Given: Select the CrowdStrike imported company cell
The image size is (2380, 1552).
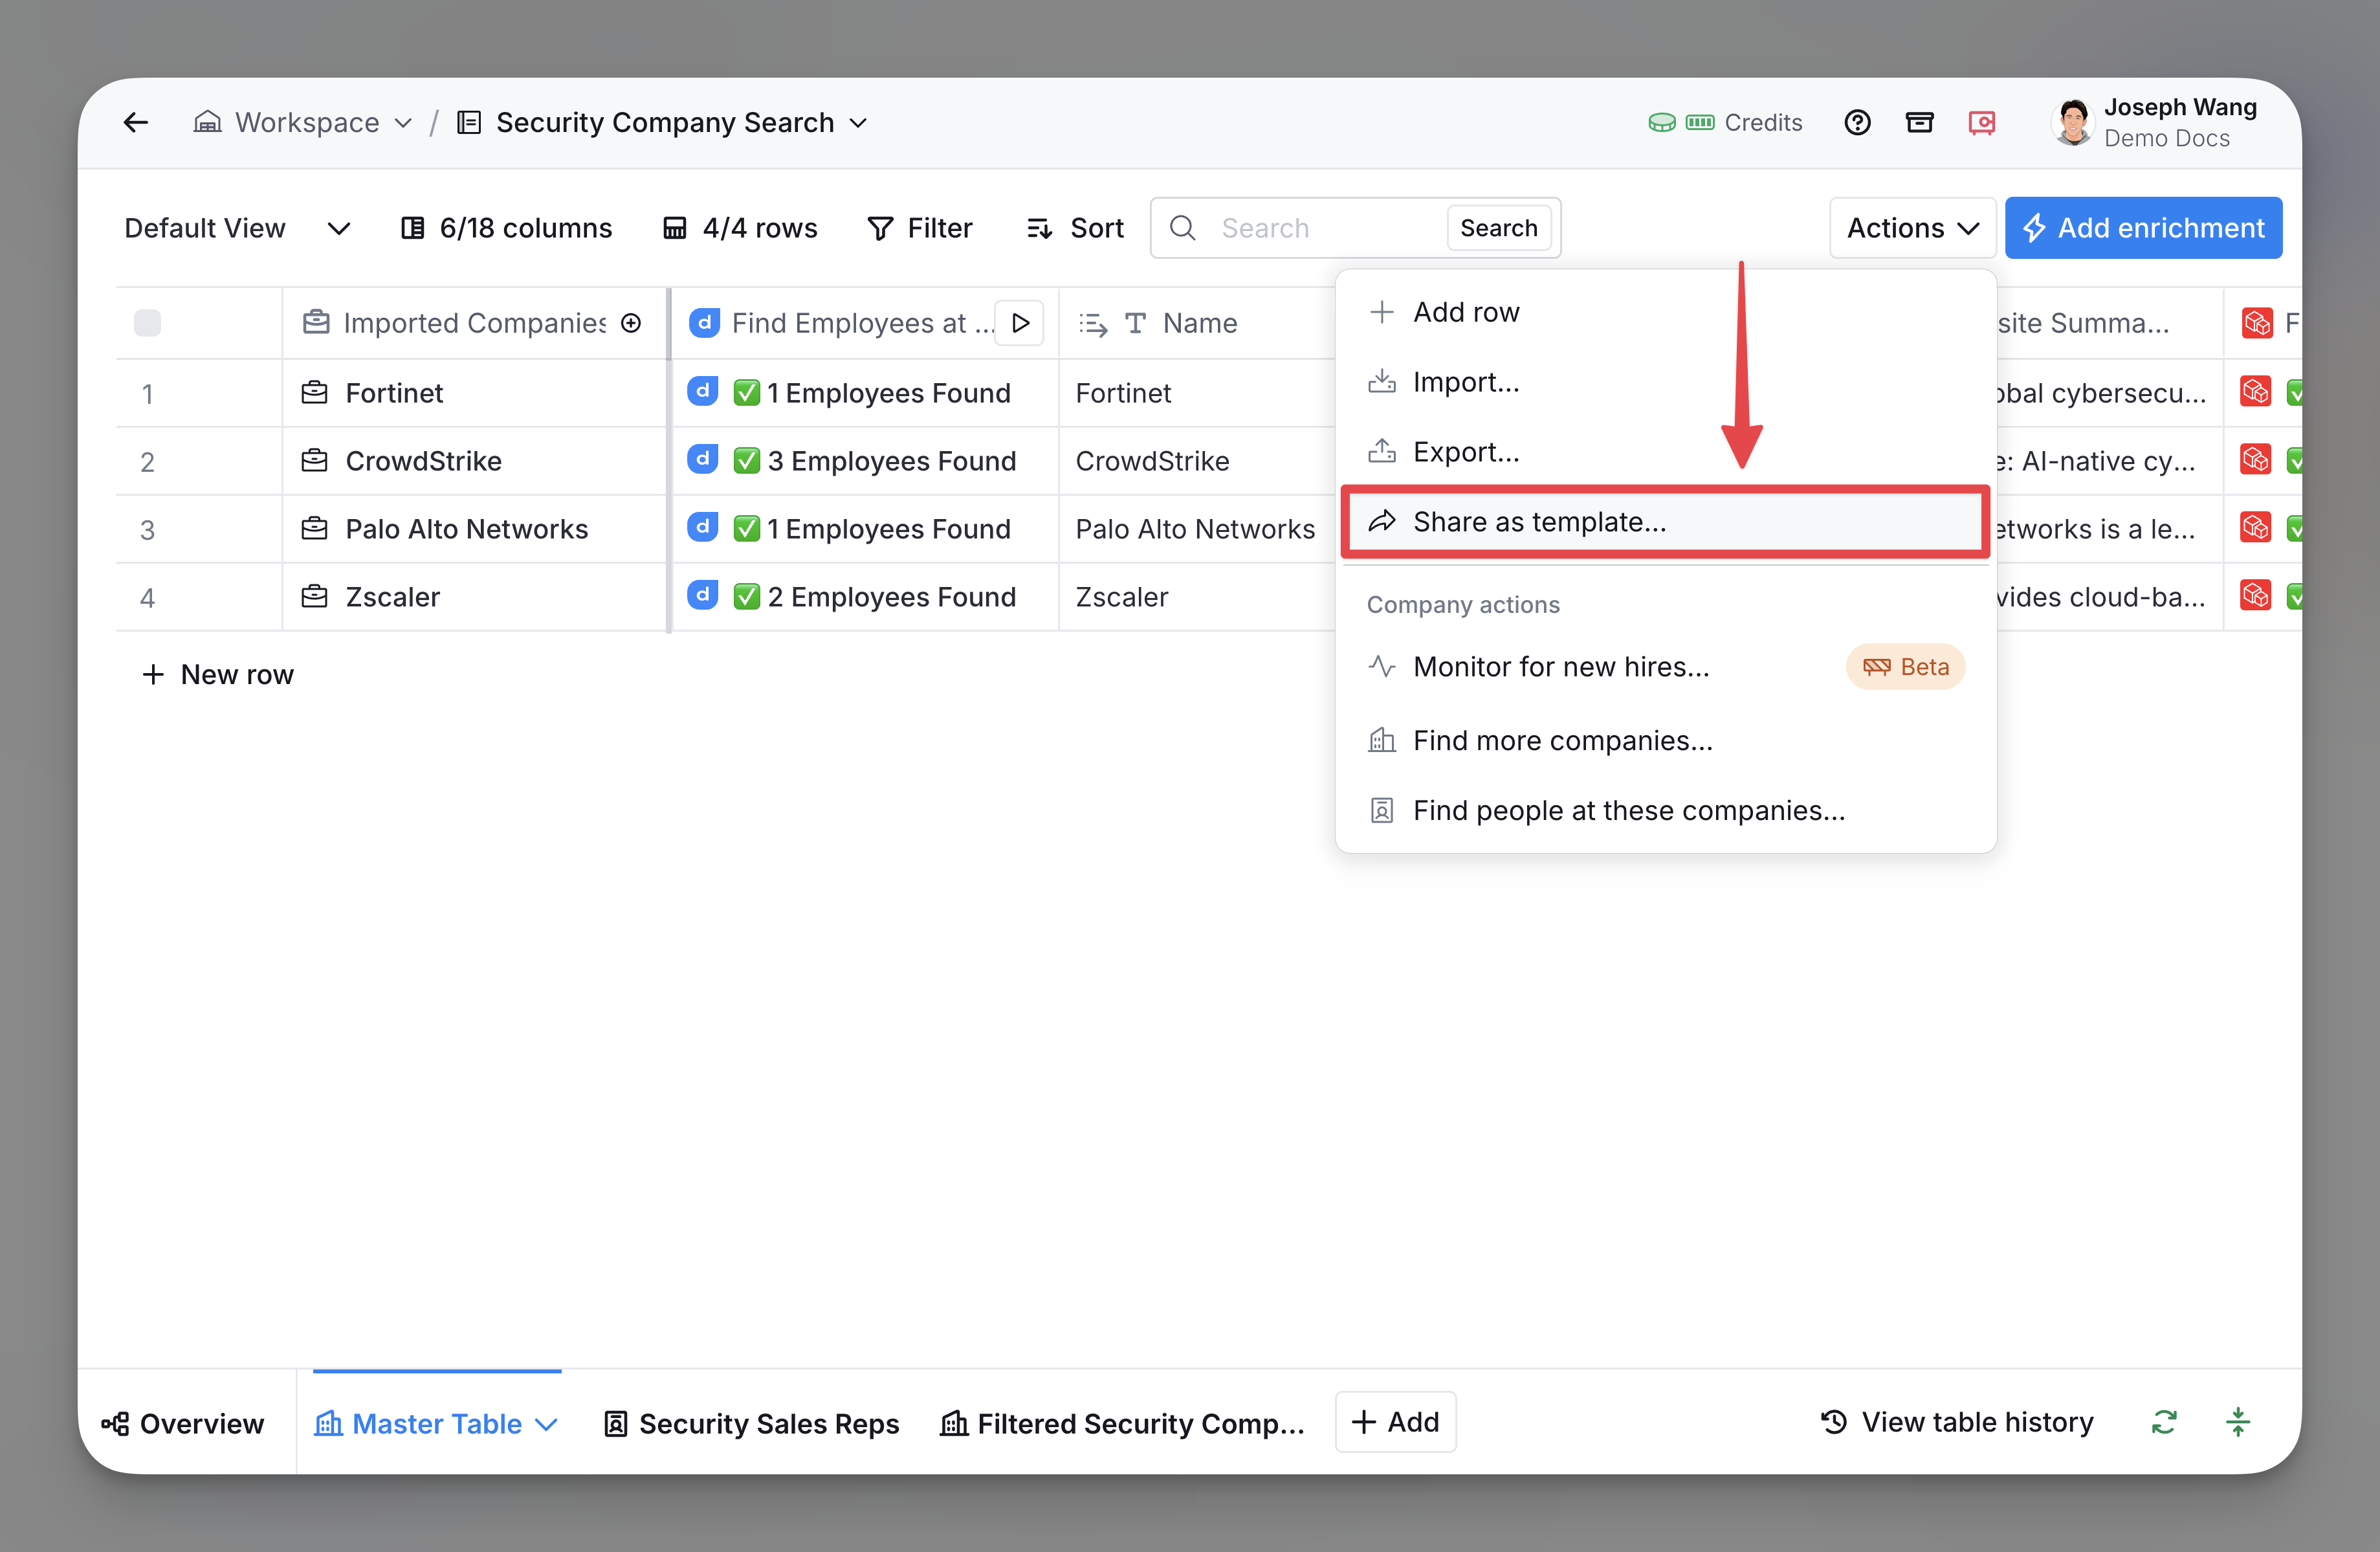Looking at the screenshot, I should point(474,461).
